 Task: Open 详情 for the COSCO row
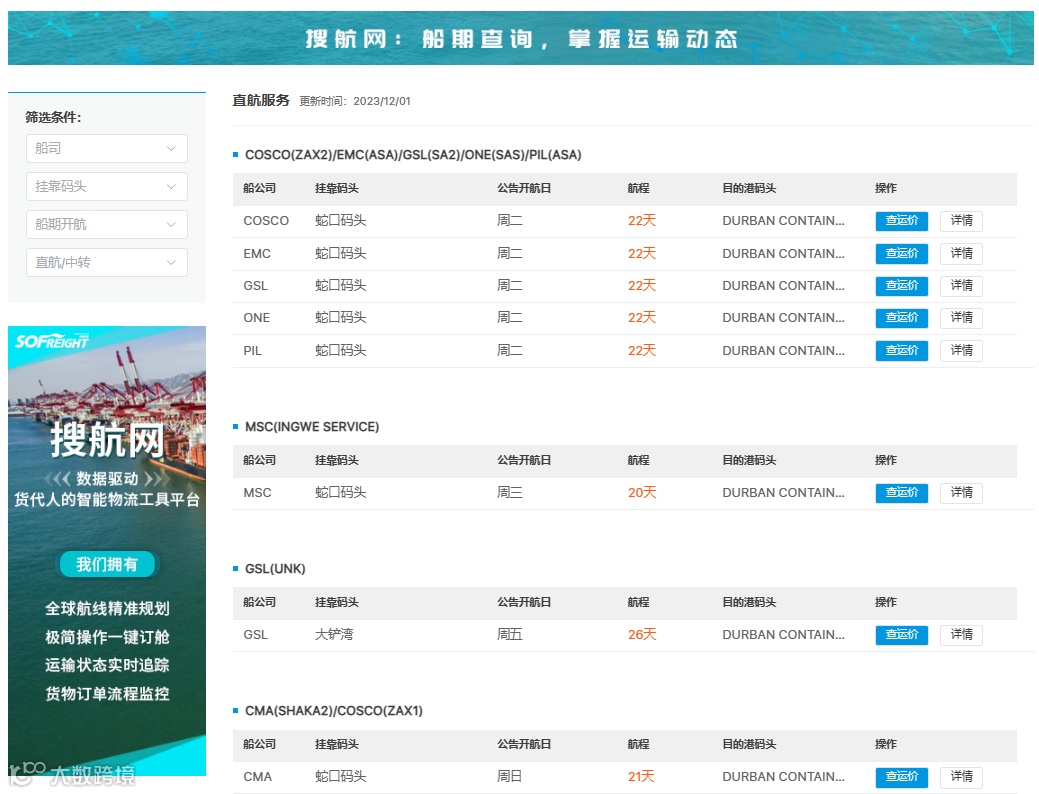pyautogui.click(x=961, y=221)
